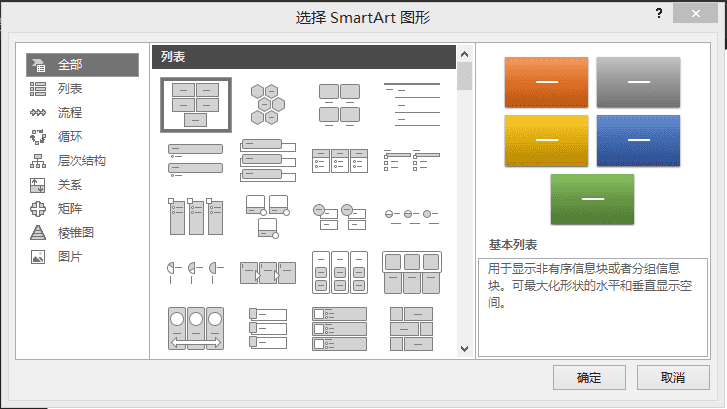Screen dimensions: 727x409
Task: Close the SmartArt dialog
Action: click(x=695, y=13)
